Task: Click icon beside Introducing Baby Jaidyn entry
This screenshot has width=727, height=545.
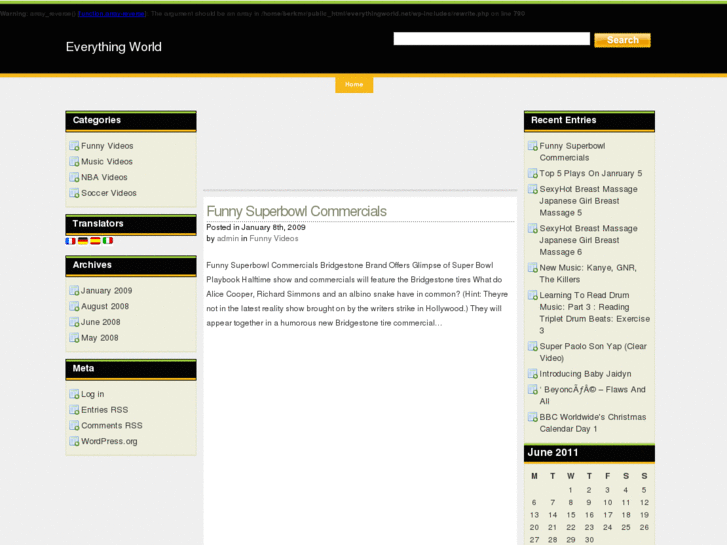Action: (533, 374)
